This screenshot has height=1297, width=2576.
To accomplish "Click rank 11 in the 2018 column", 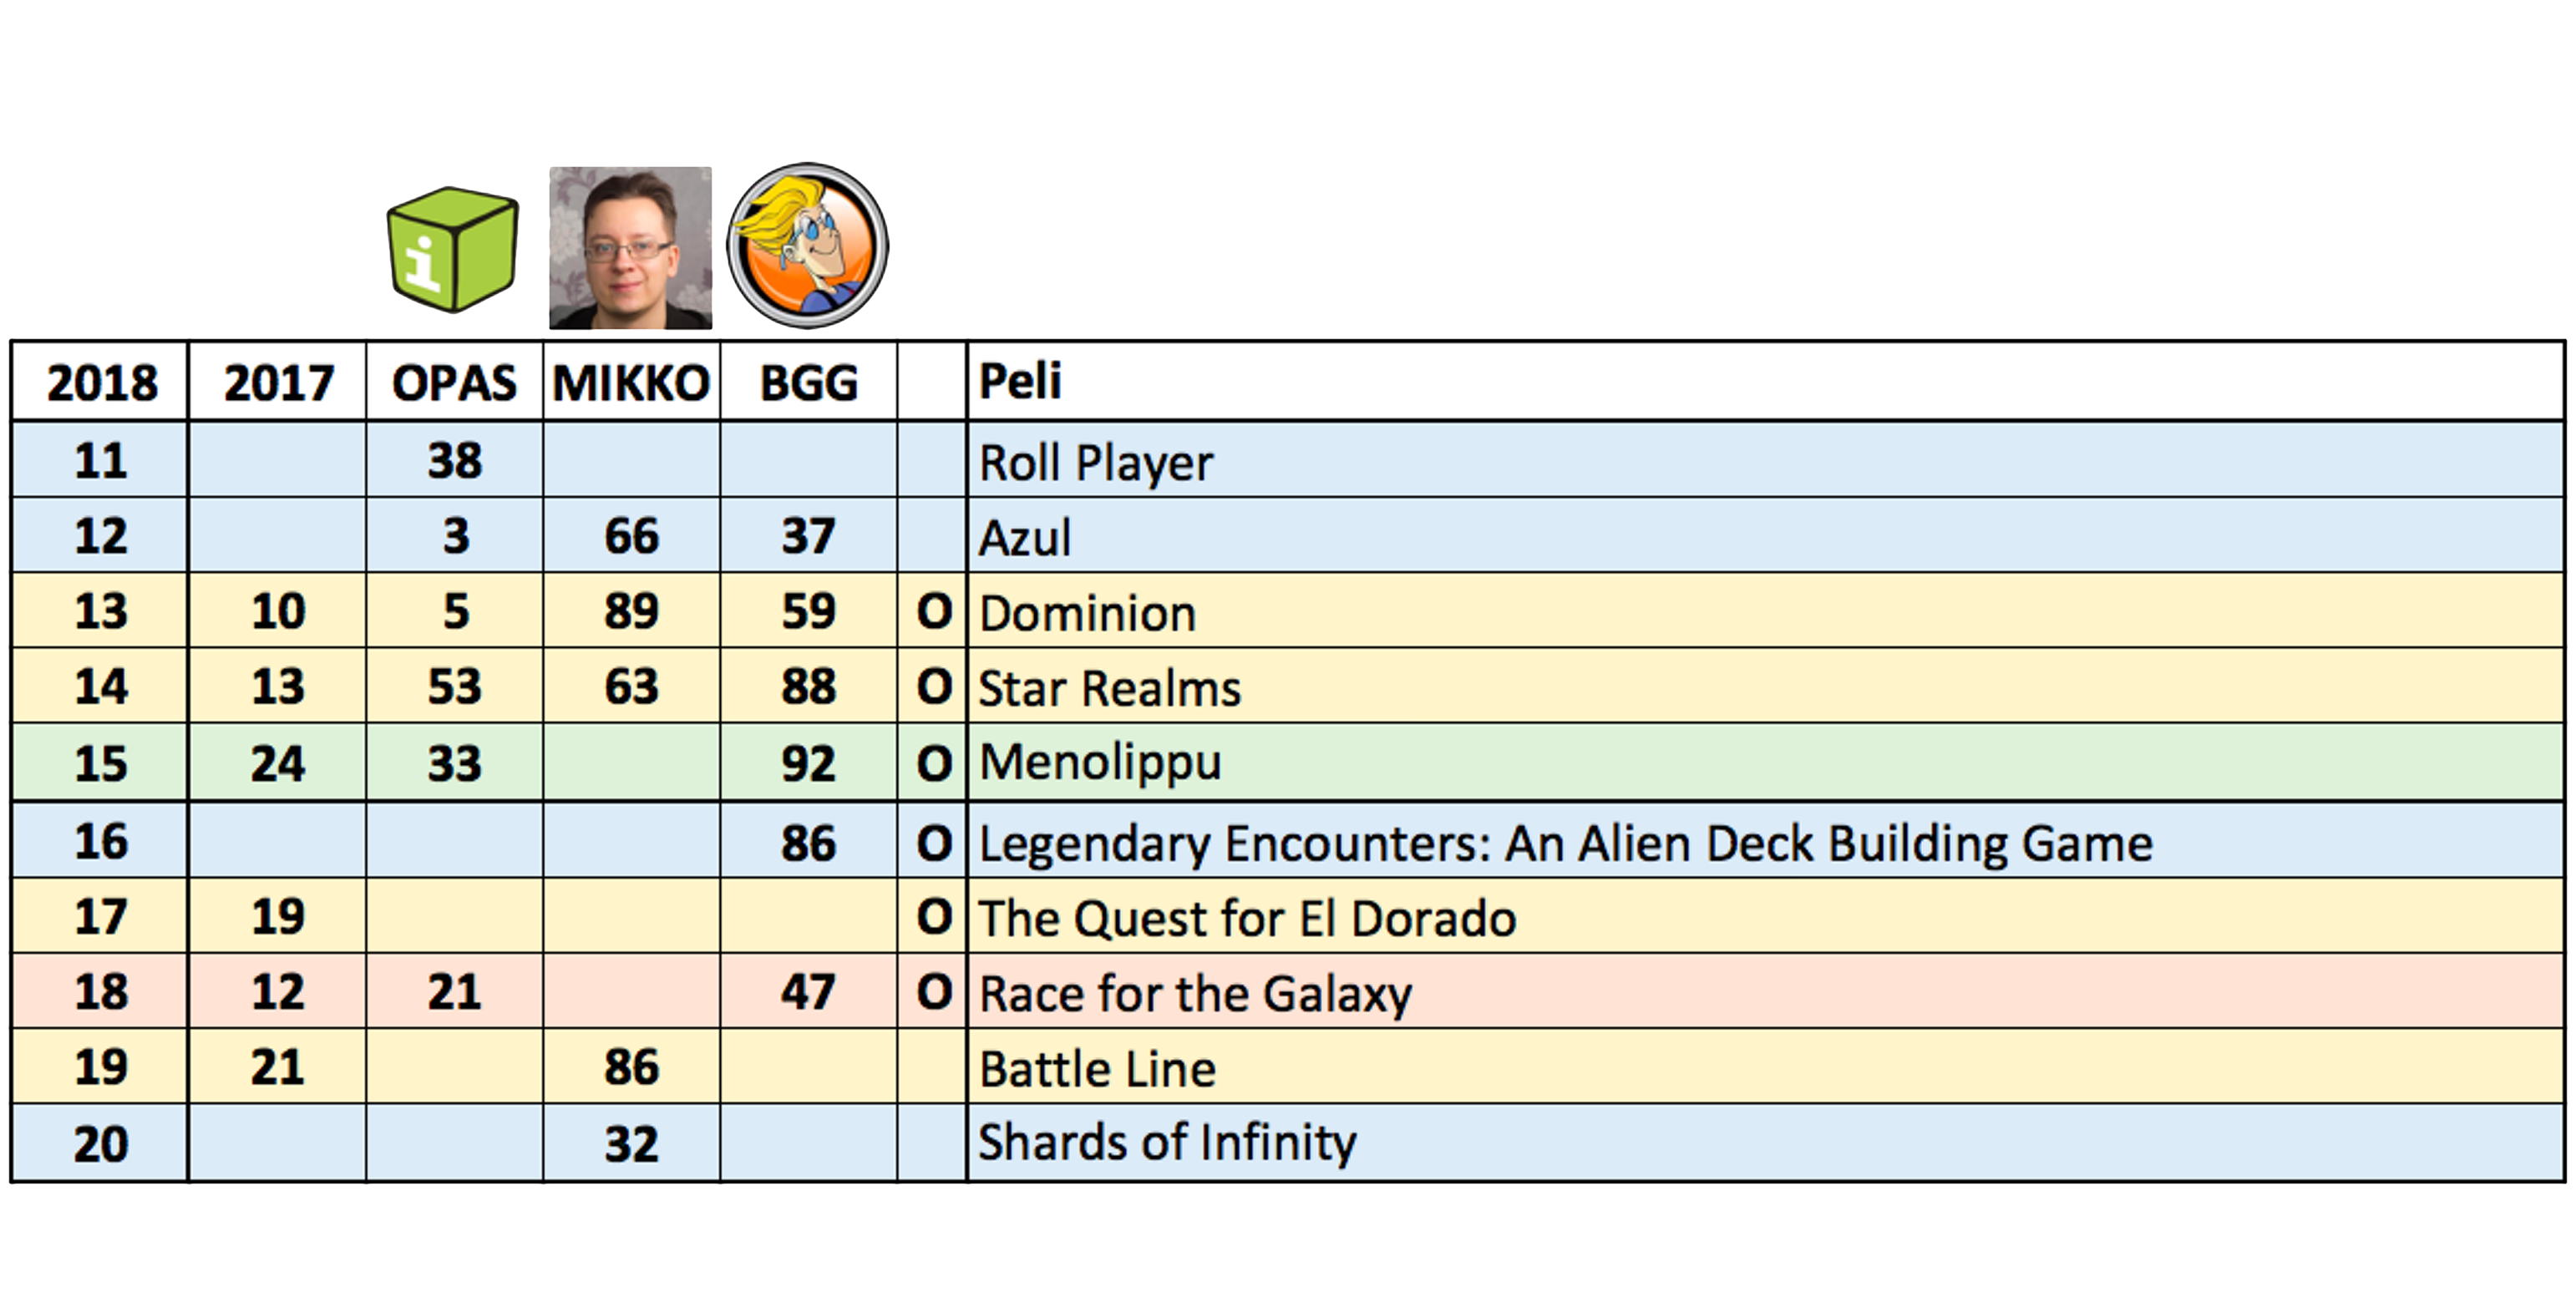I will coord(101,461).
